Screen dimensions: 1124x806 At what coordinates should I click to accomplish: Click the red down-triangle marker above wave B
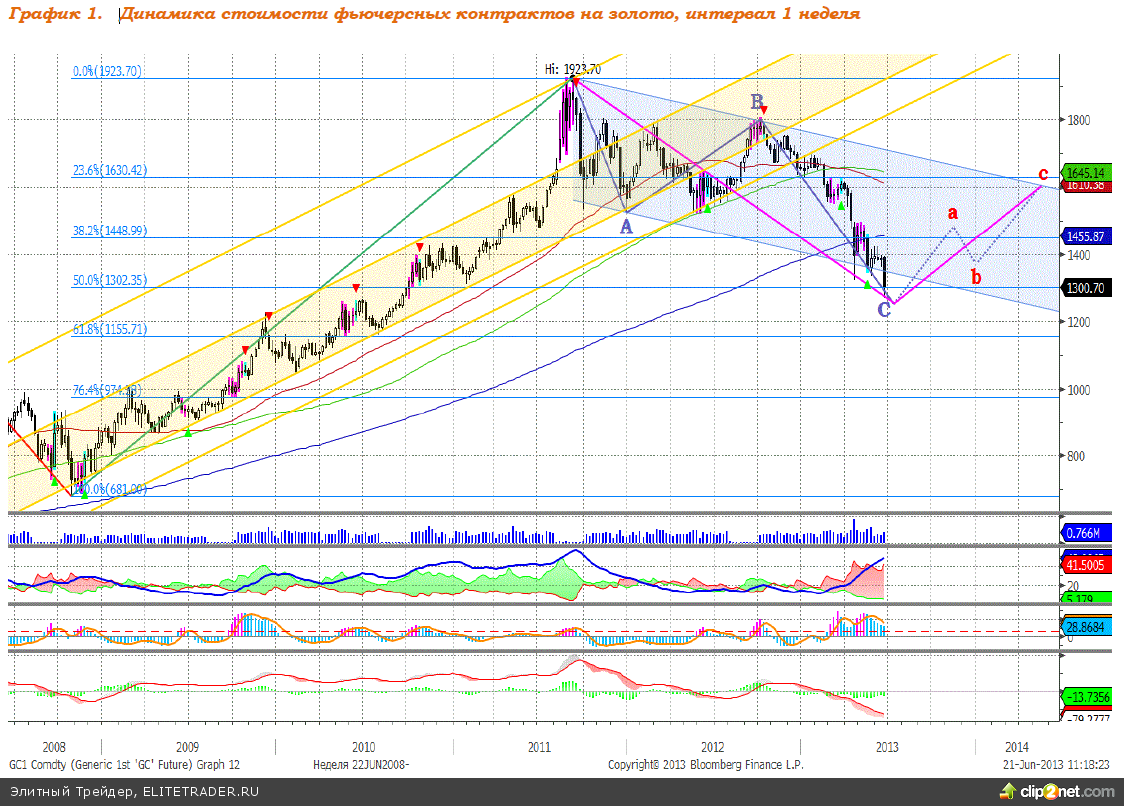[x=764, y=109]
